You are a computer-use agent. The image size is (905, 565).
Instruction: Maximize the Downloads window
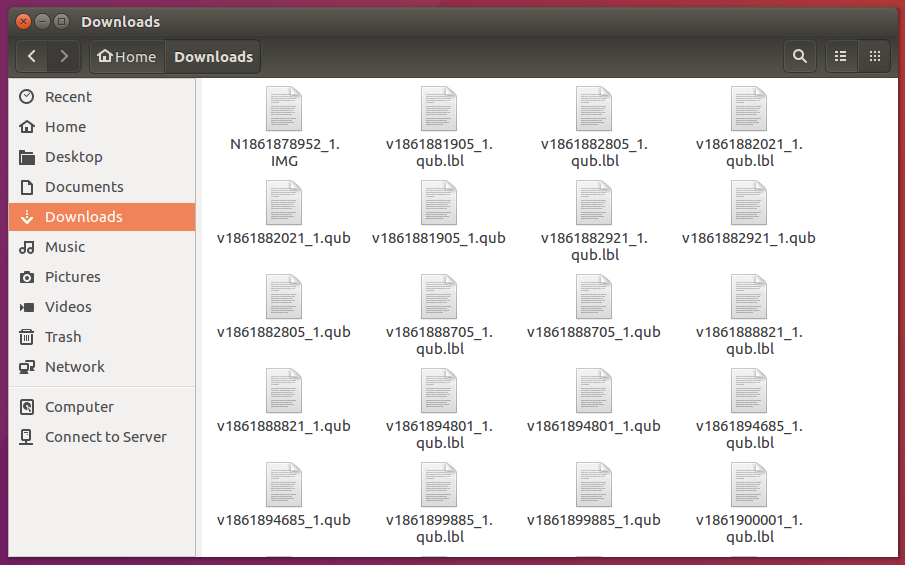(x=61, y=22)
